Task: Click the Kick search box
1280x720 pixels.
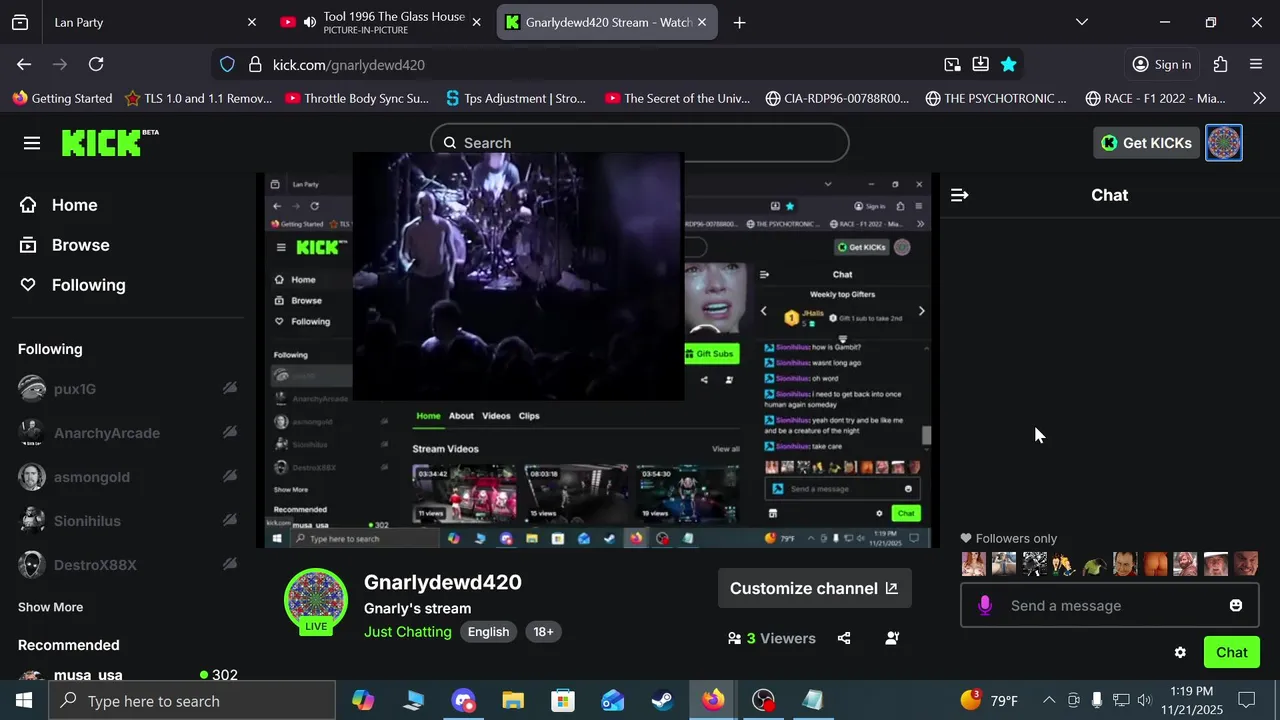Action: (x=640, y=143)
